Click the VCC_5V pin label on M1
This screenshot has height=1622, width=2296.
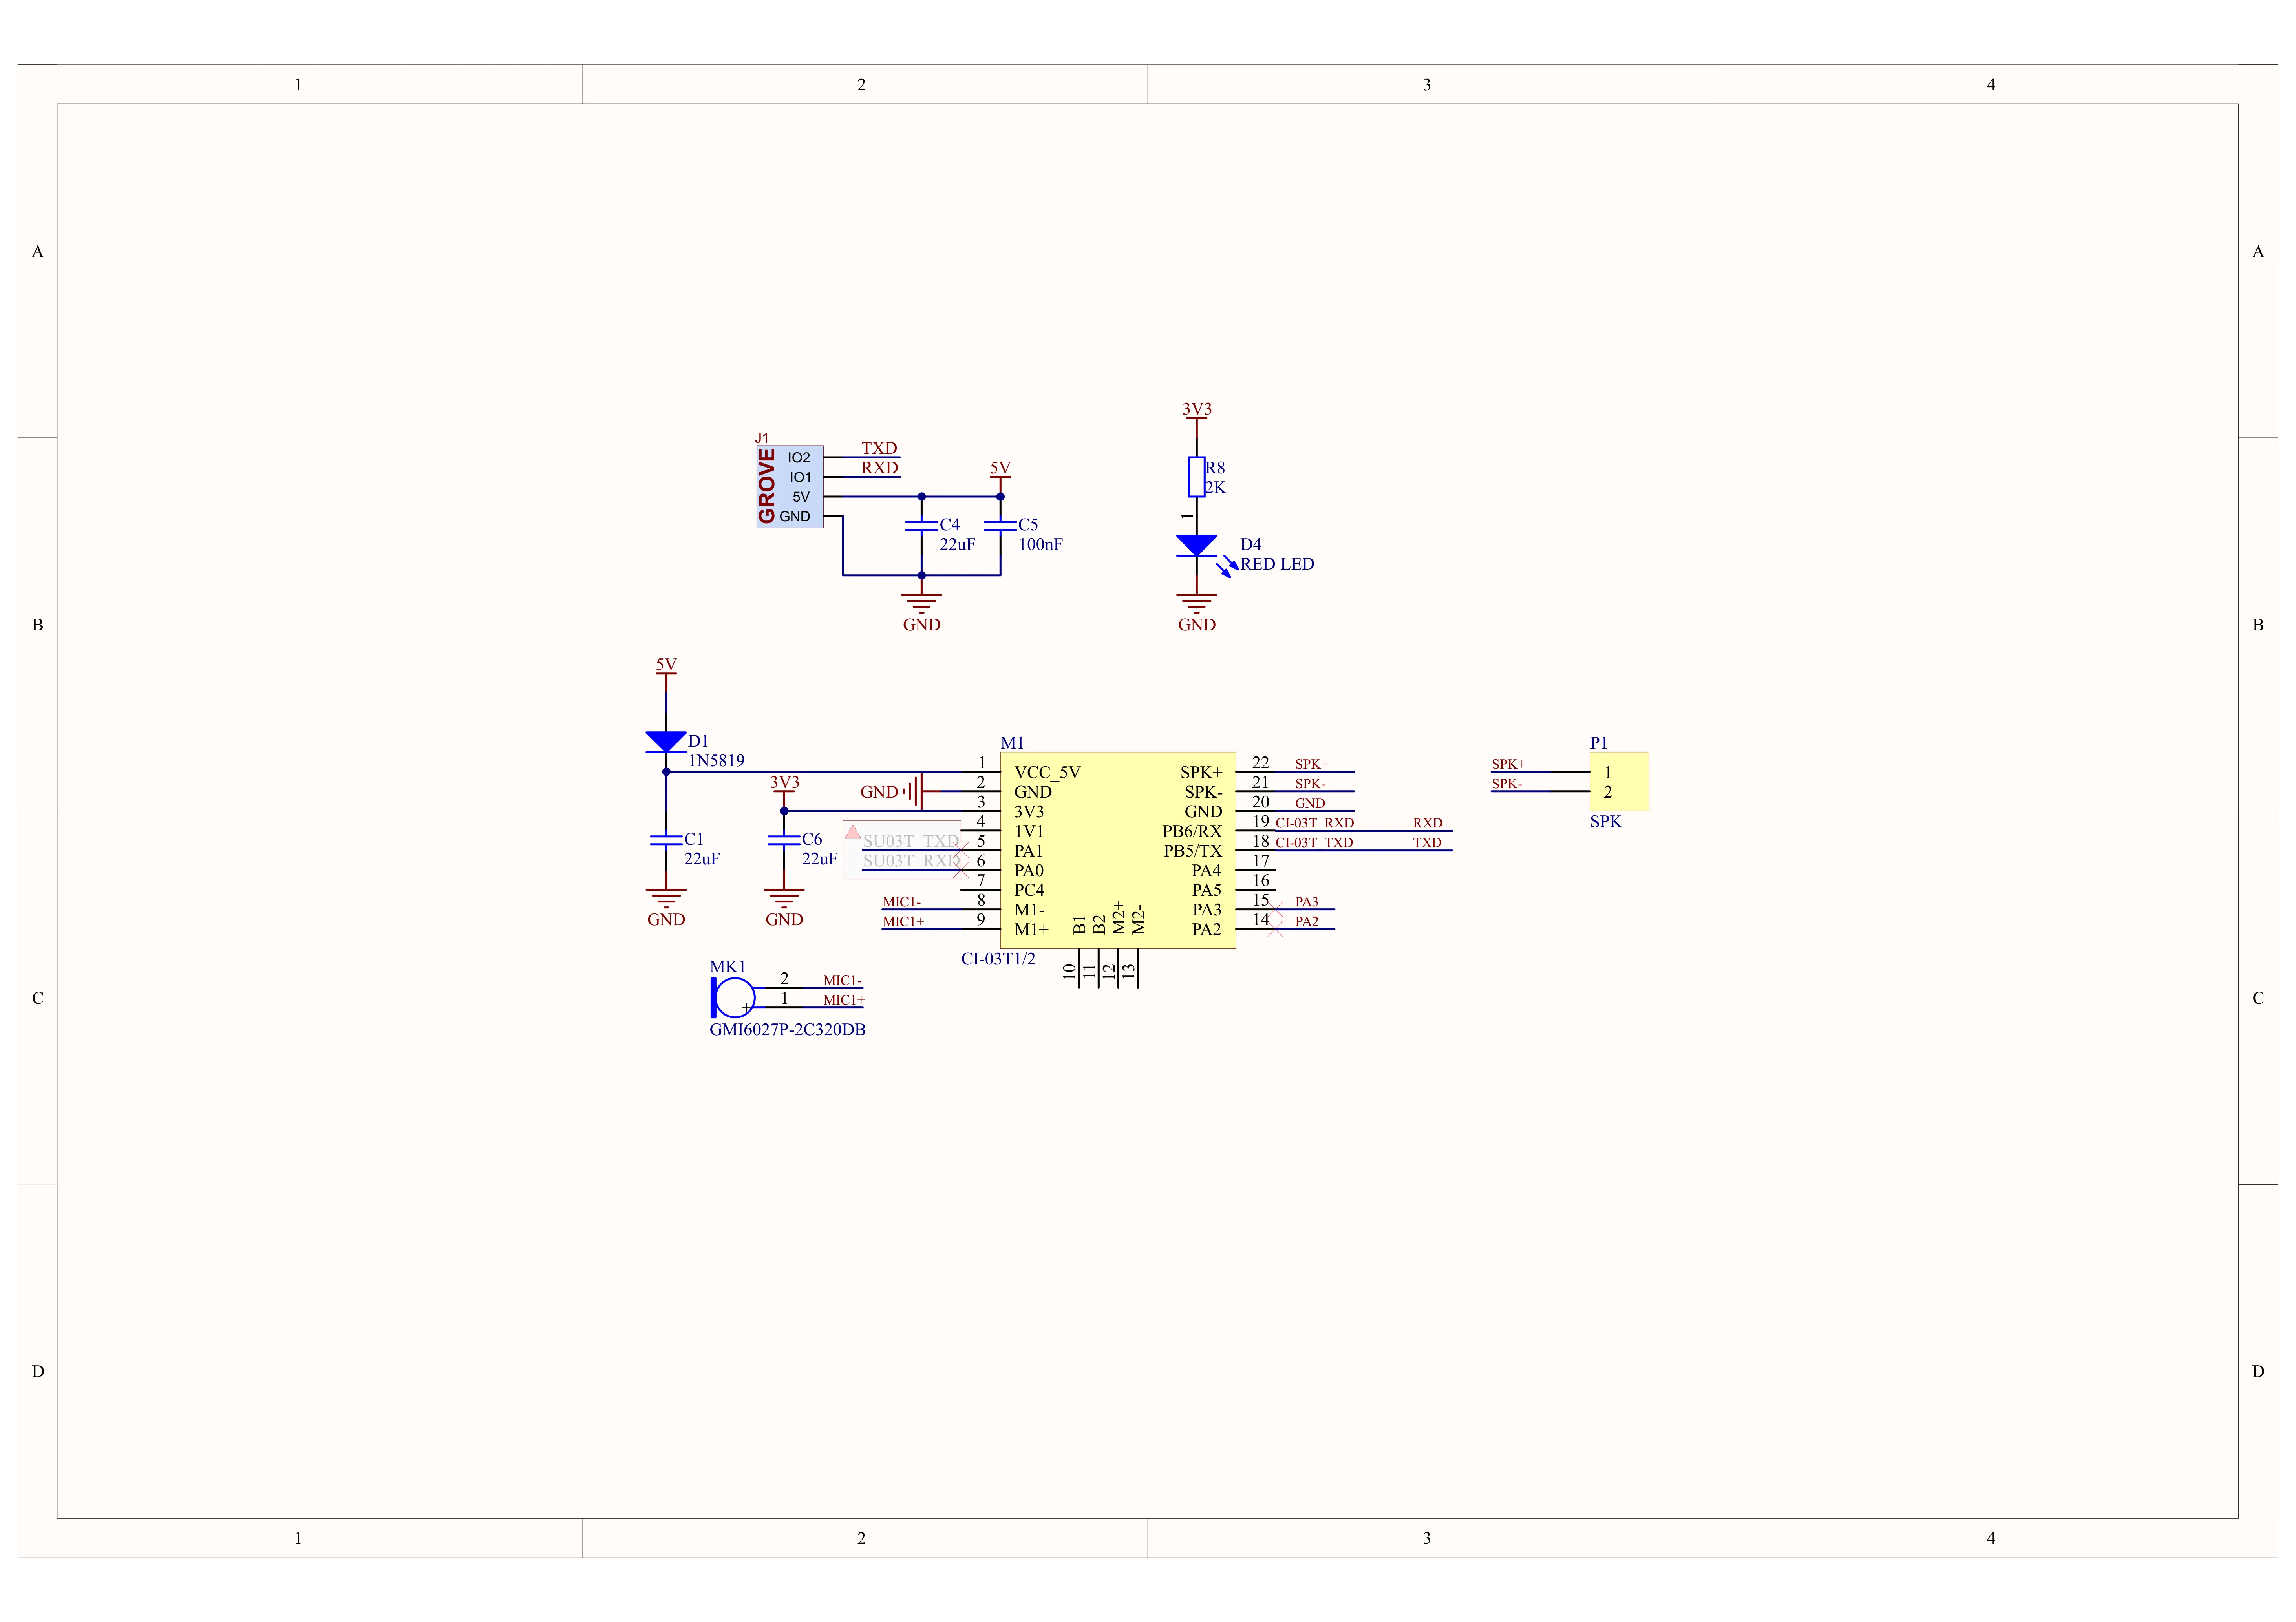point(1047,772)
